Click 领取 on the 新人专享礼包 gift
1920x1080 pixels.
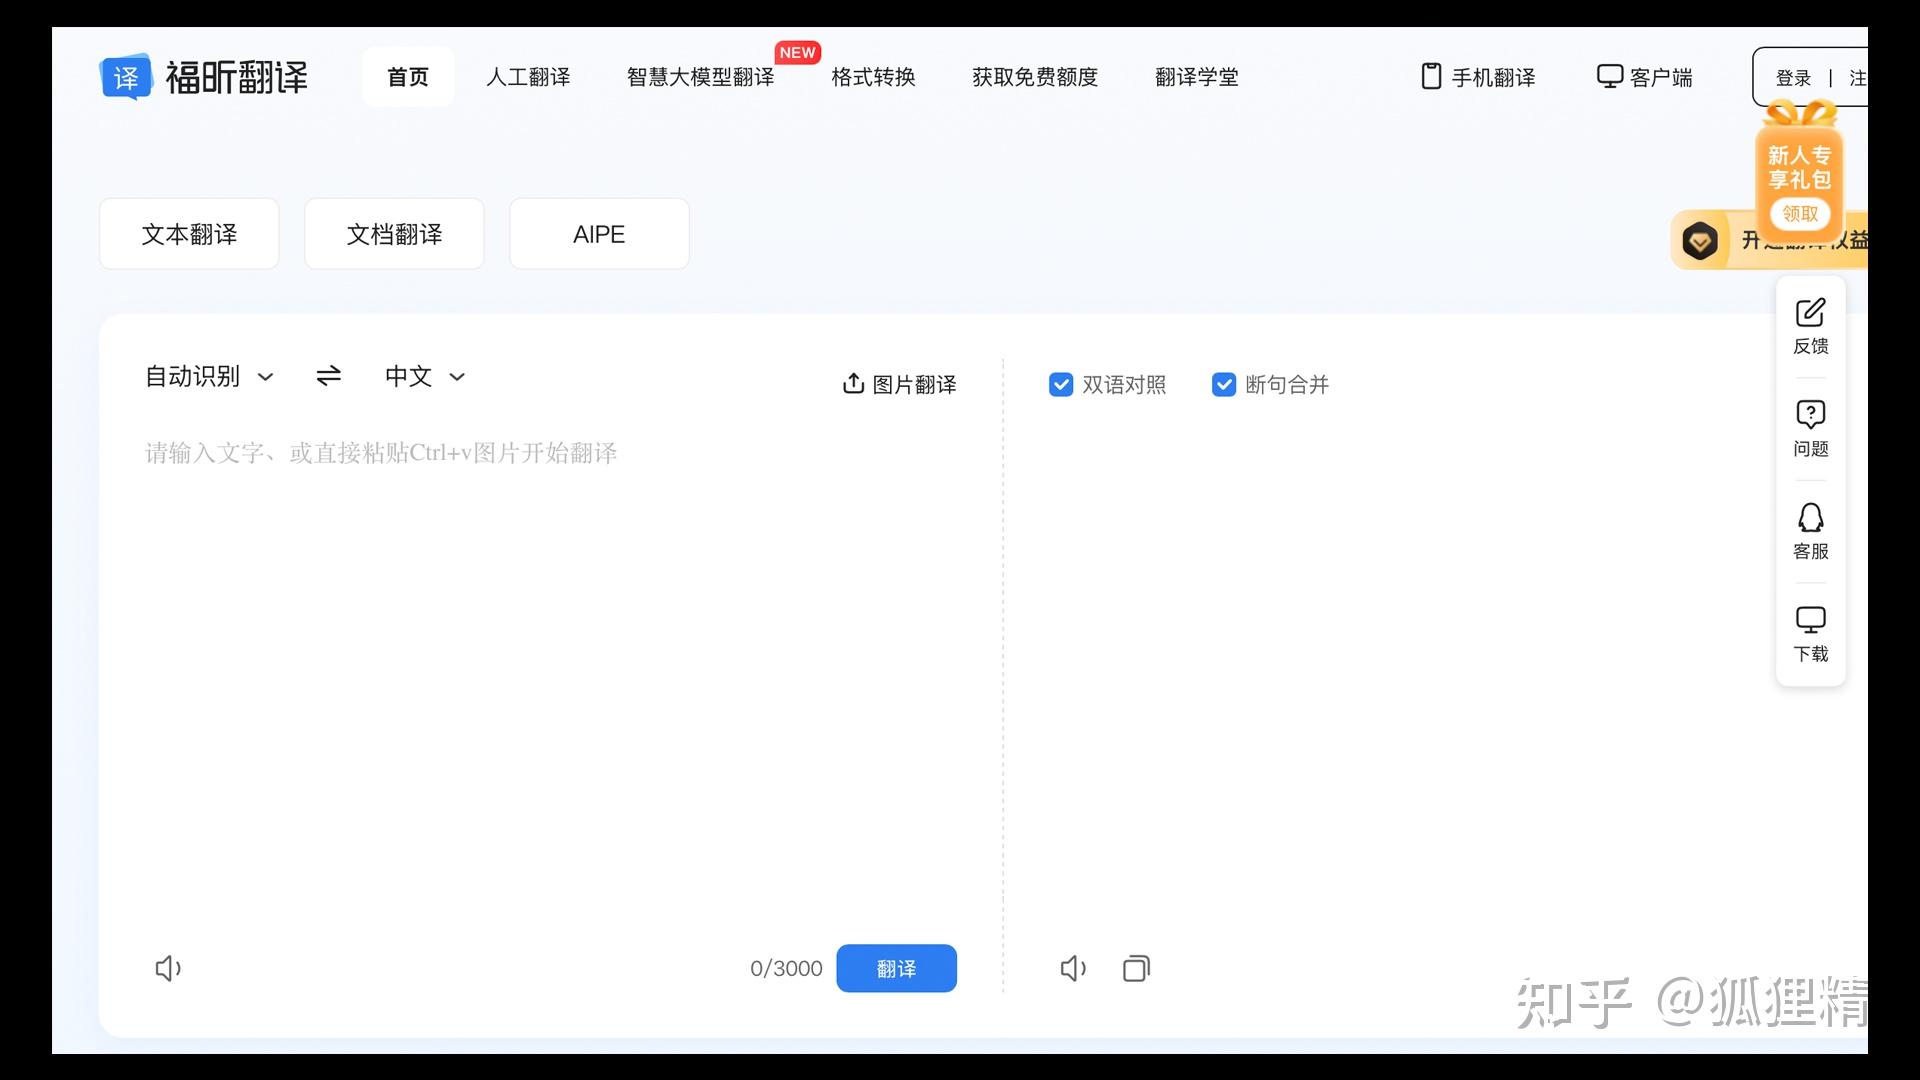point(1799,213)
